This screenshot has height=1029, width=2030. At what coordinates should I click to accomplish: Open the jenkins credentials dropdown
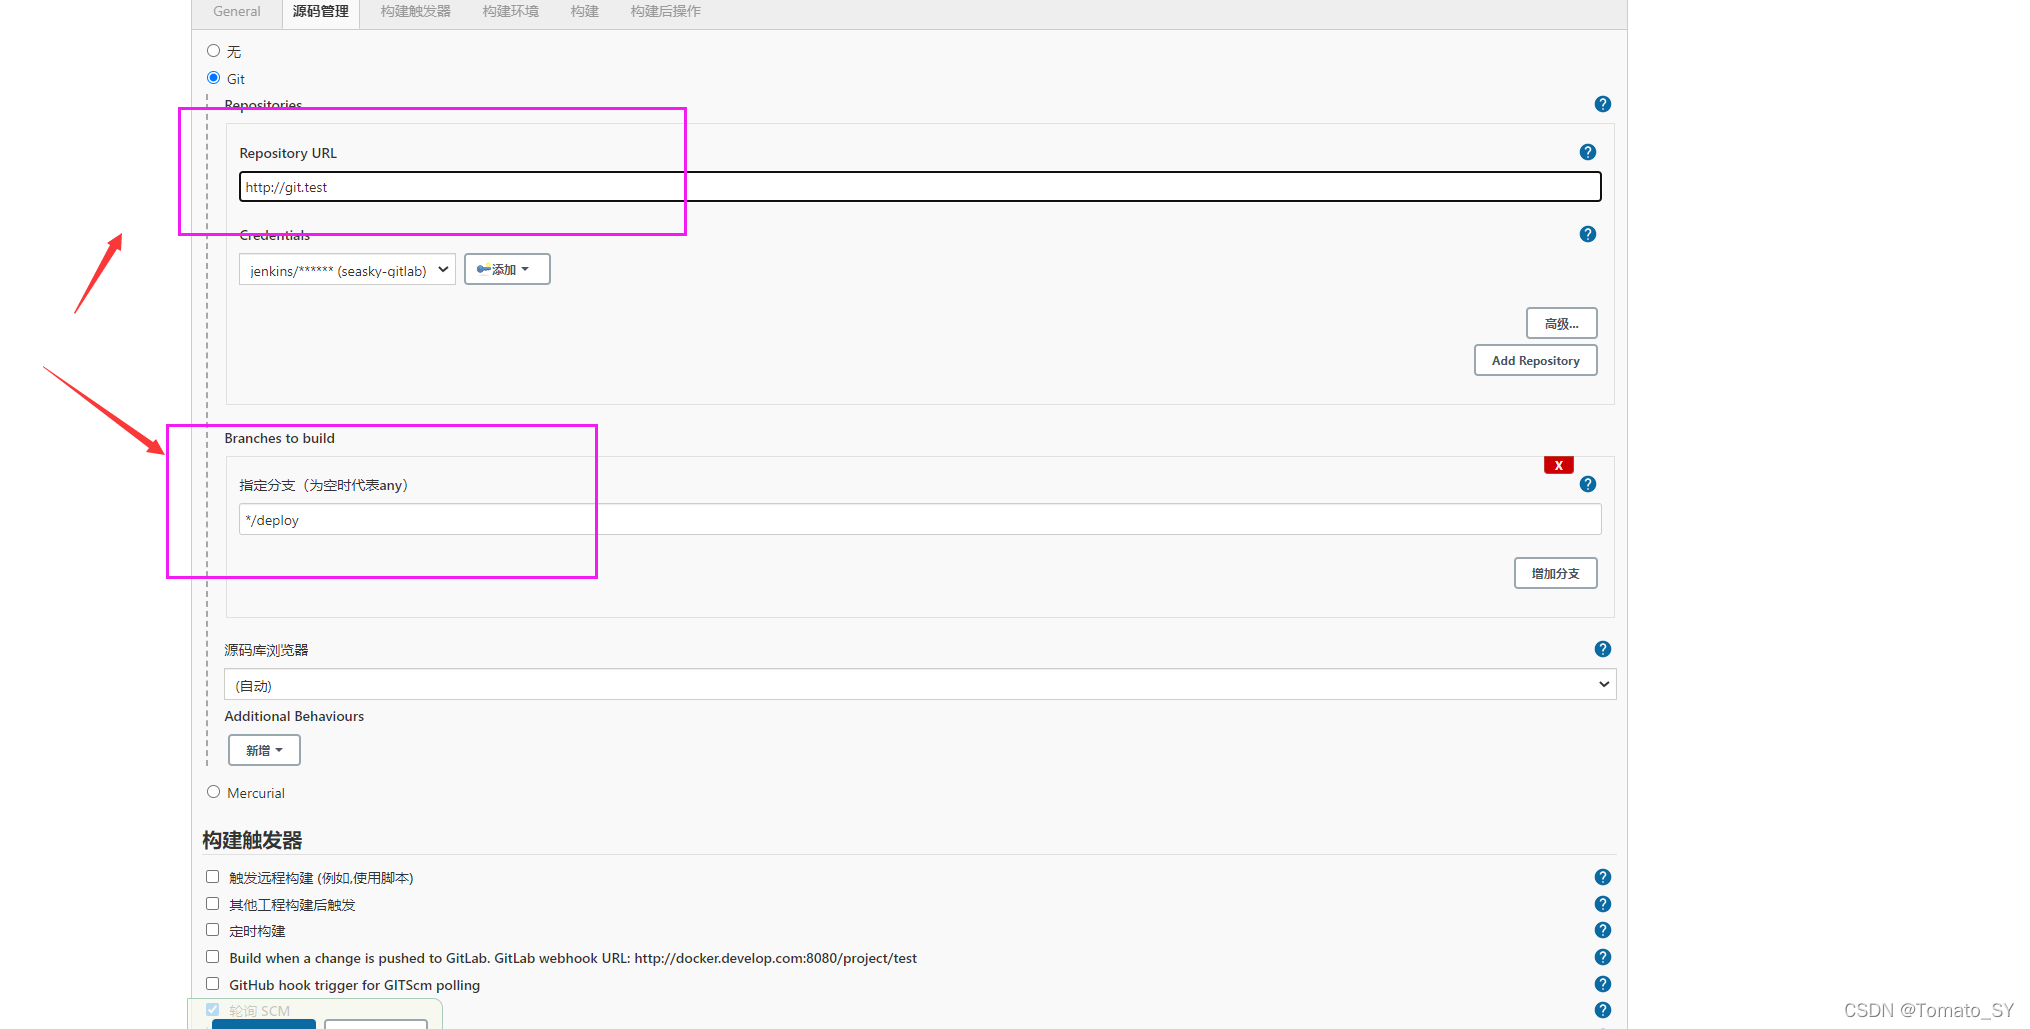pos(347,270)
